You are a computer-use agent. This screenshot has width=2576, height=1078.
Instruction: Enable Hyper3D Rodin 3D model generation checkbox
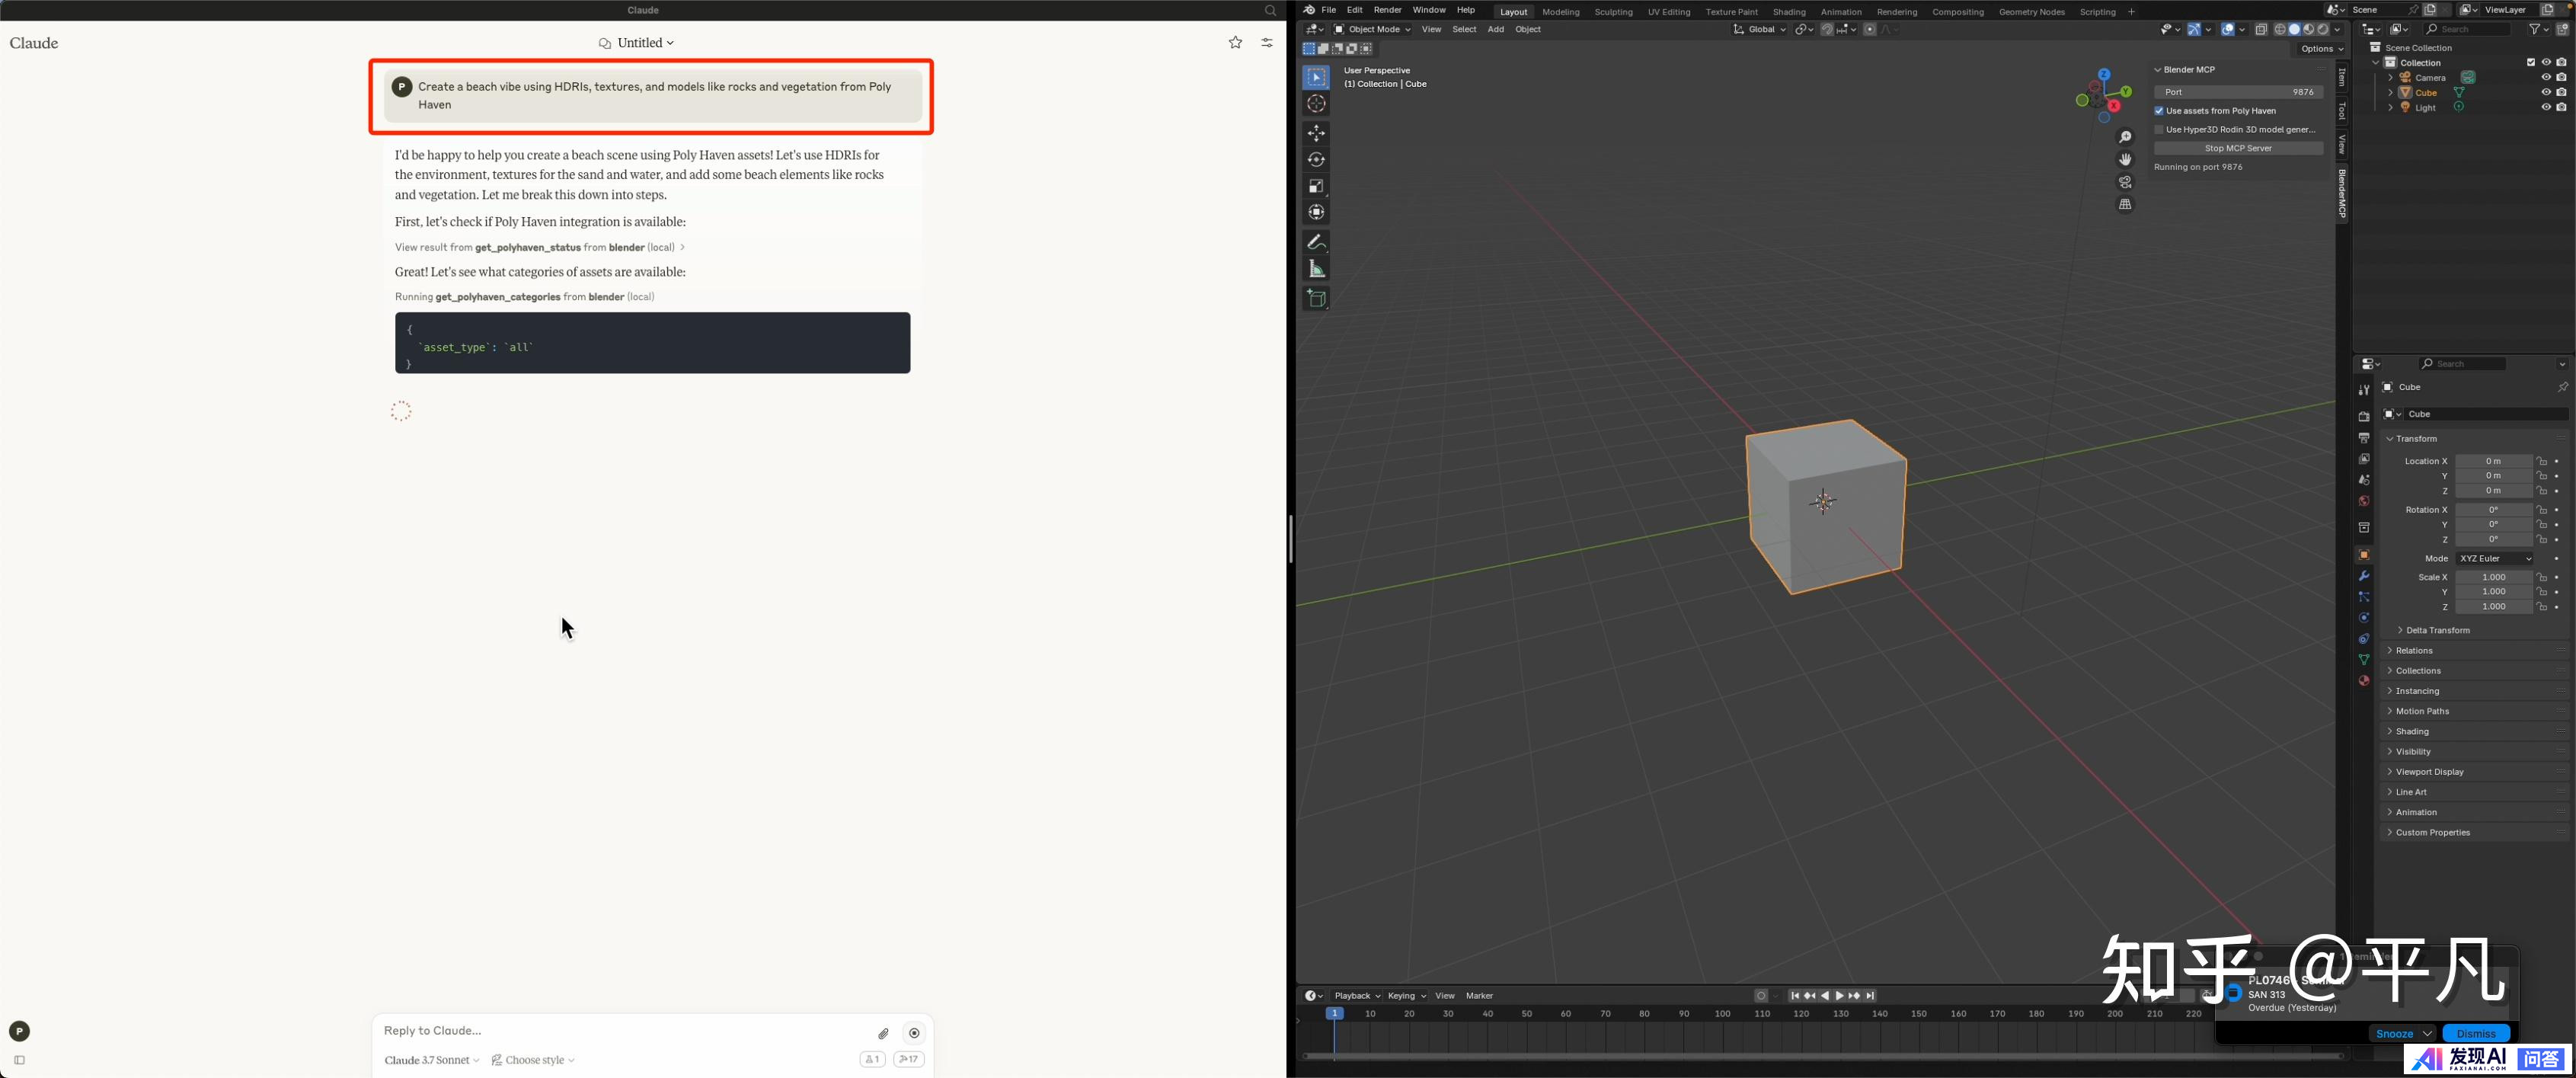2159,130
